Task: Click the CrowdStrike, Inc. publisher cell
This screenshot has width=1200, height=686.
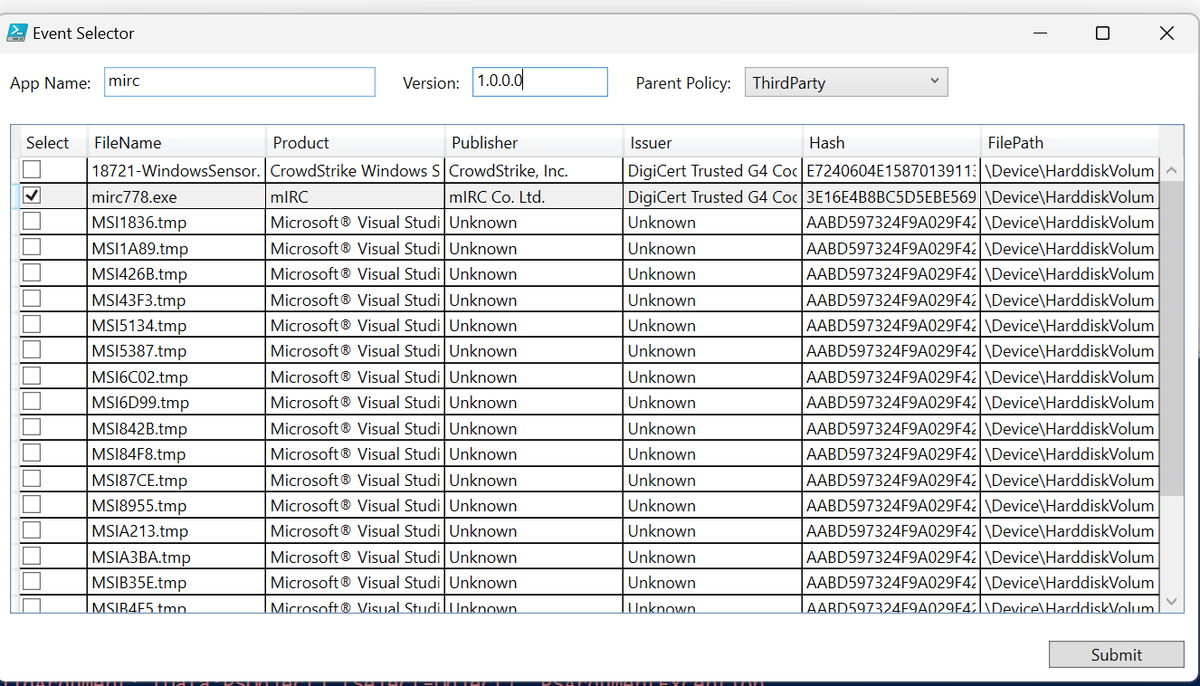Action: pos(534,171)
